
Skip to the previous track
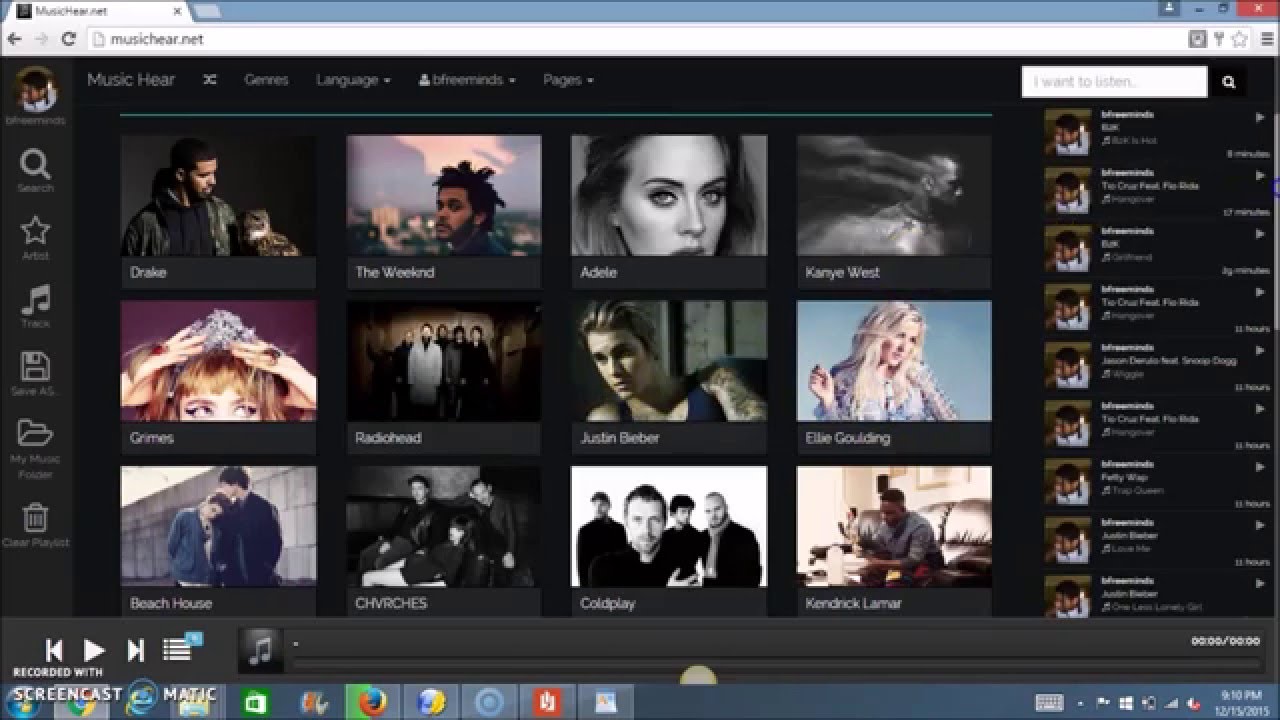click(55, 651)
